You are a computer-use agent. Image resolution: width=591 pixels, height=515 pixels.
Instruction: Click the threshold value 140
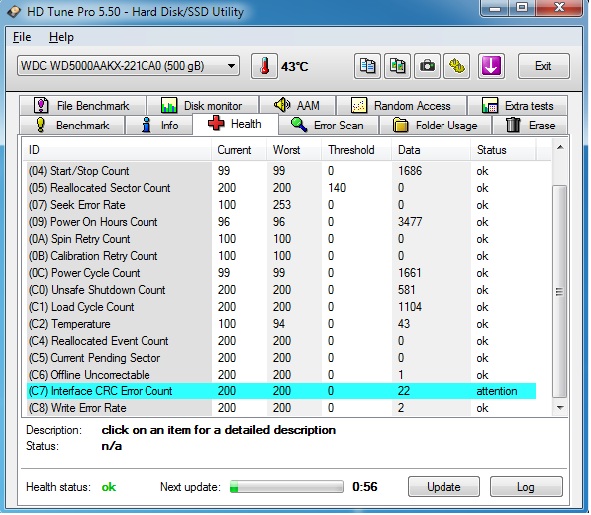pos(337,188)
